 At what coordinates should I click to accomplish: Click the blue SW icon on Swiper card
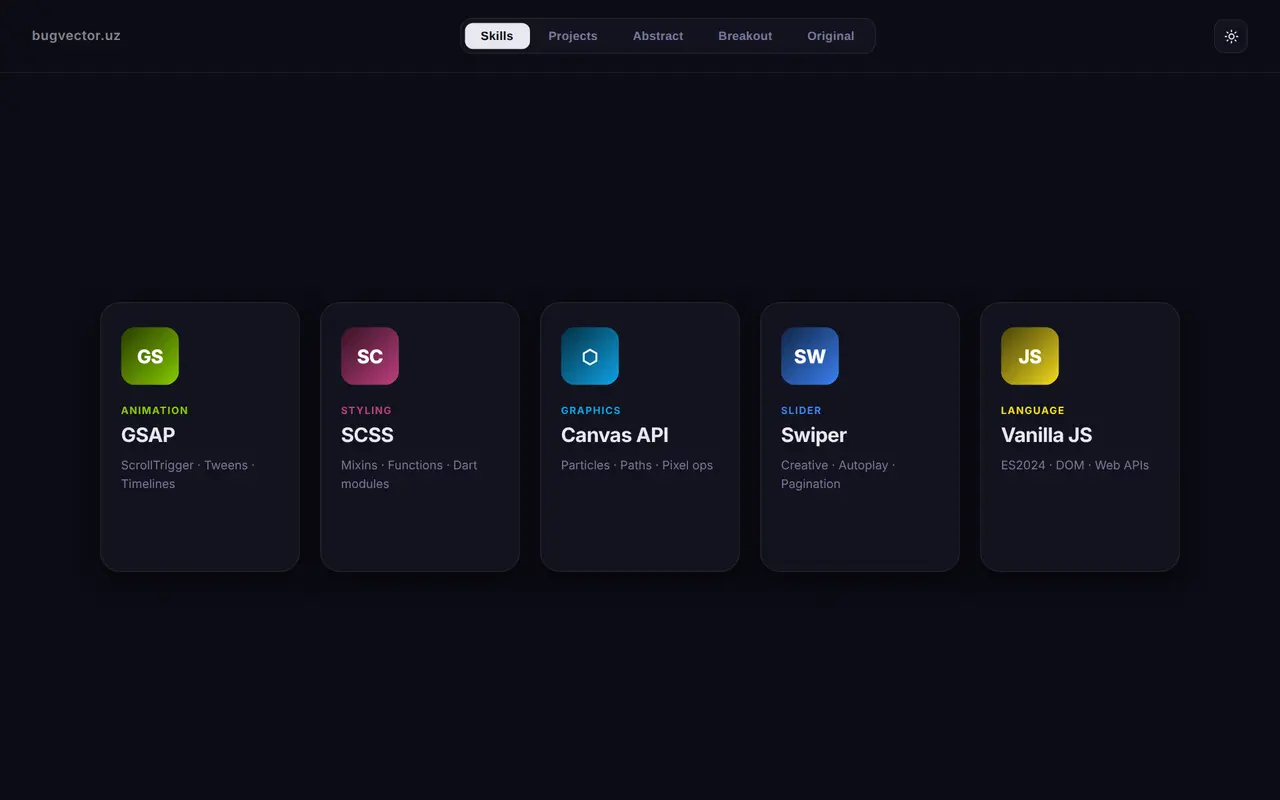click(x=810, y=356)
